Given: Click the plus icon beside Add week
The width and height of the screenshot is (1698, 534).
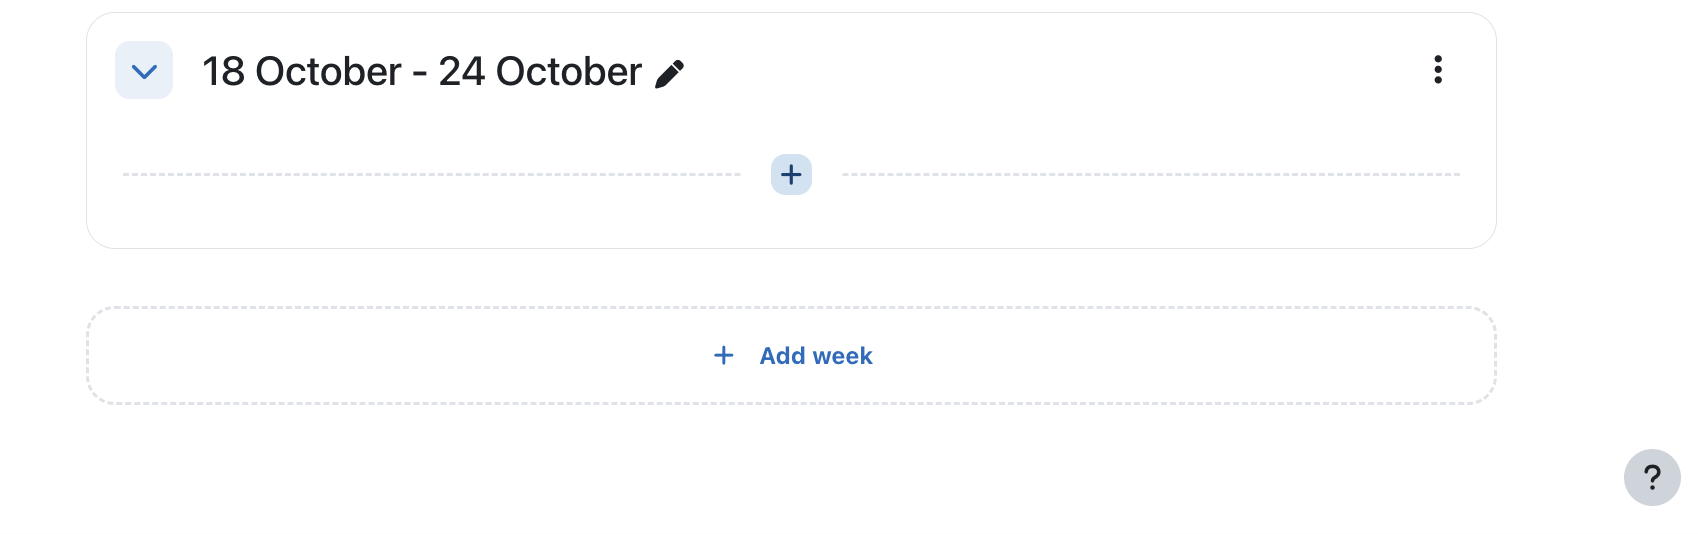Looking at the screenshot, I should point(724,356).
